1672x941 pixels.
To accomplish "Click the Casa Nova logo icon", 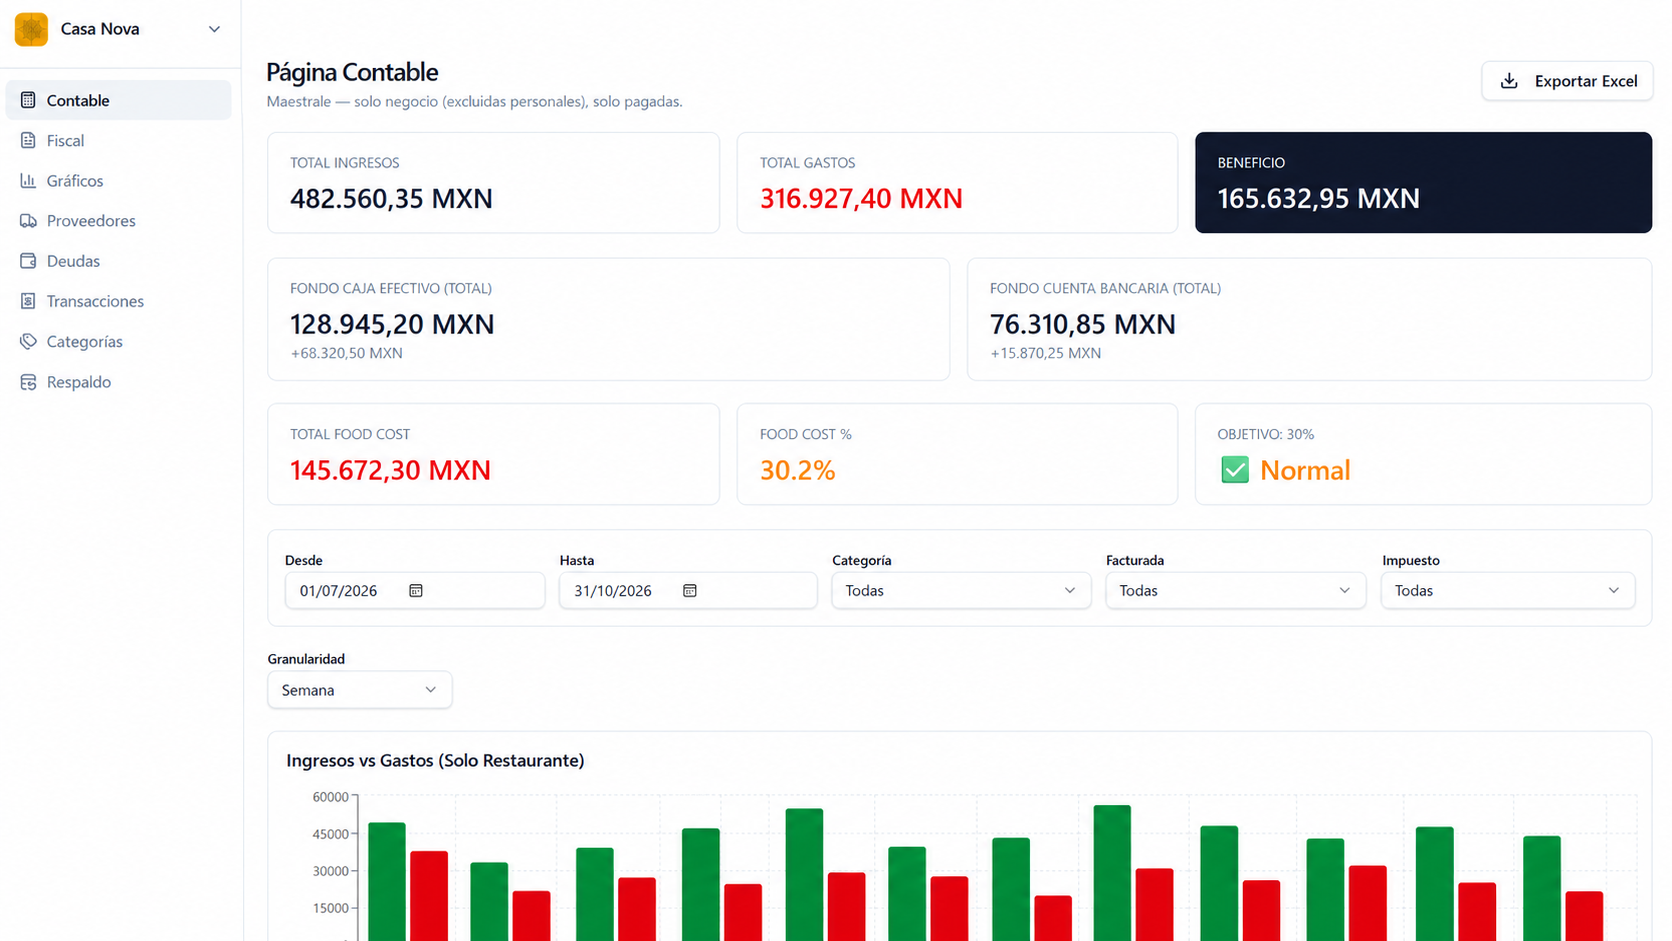I will click(x=31, y=29).
